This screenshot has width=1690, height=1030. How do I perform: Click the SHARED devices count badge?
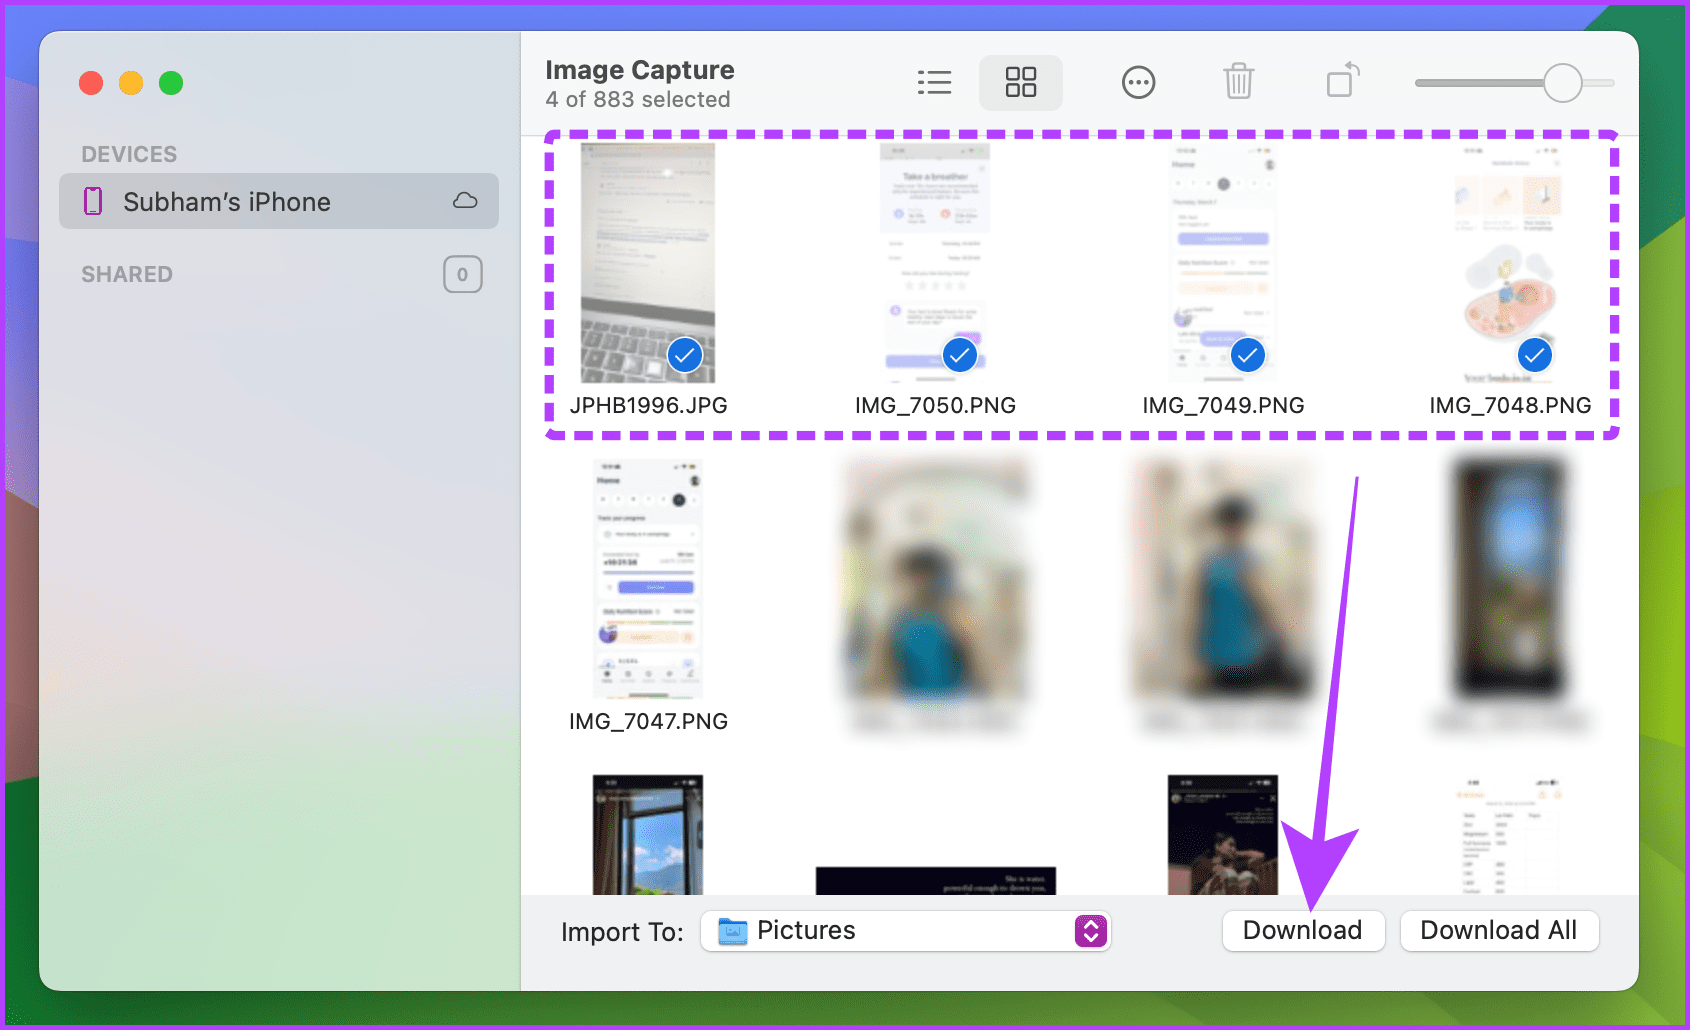(462, 273)
